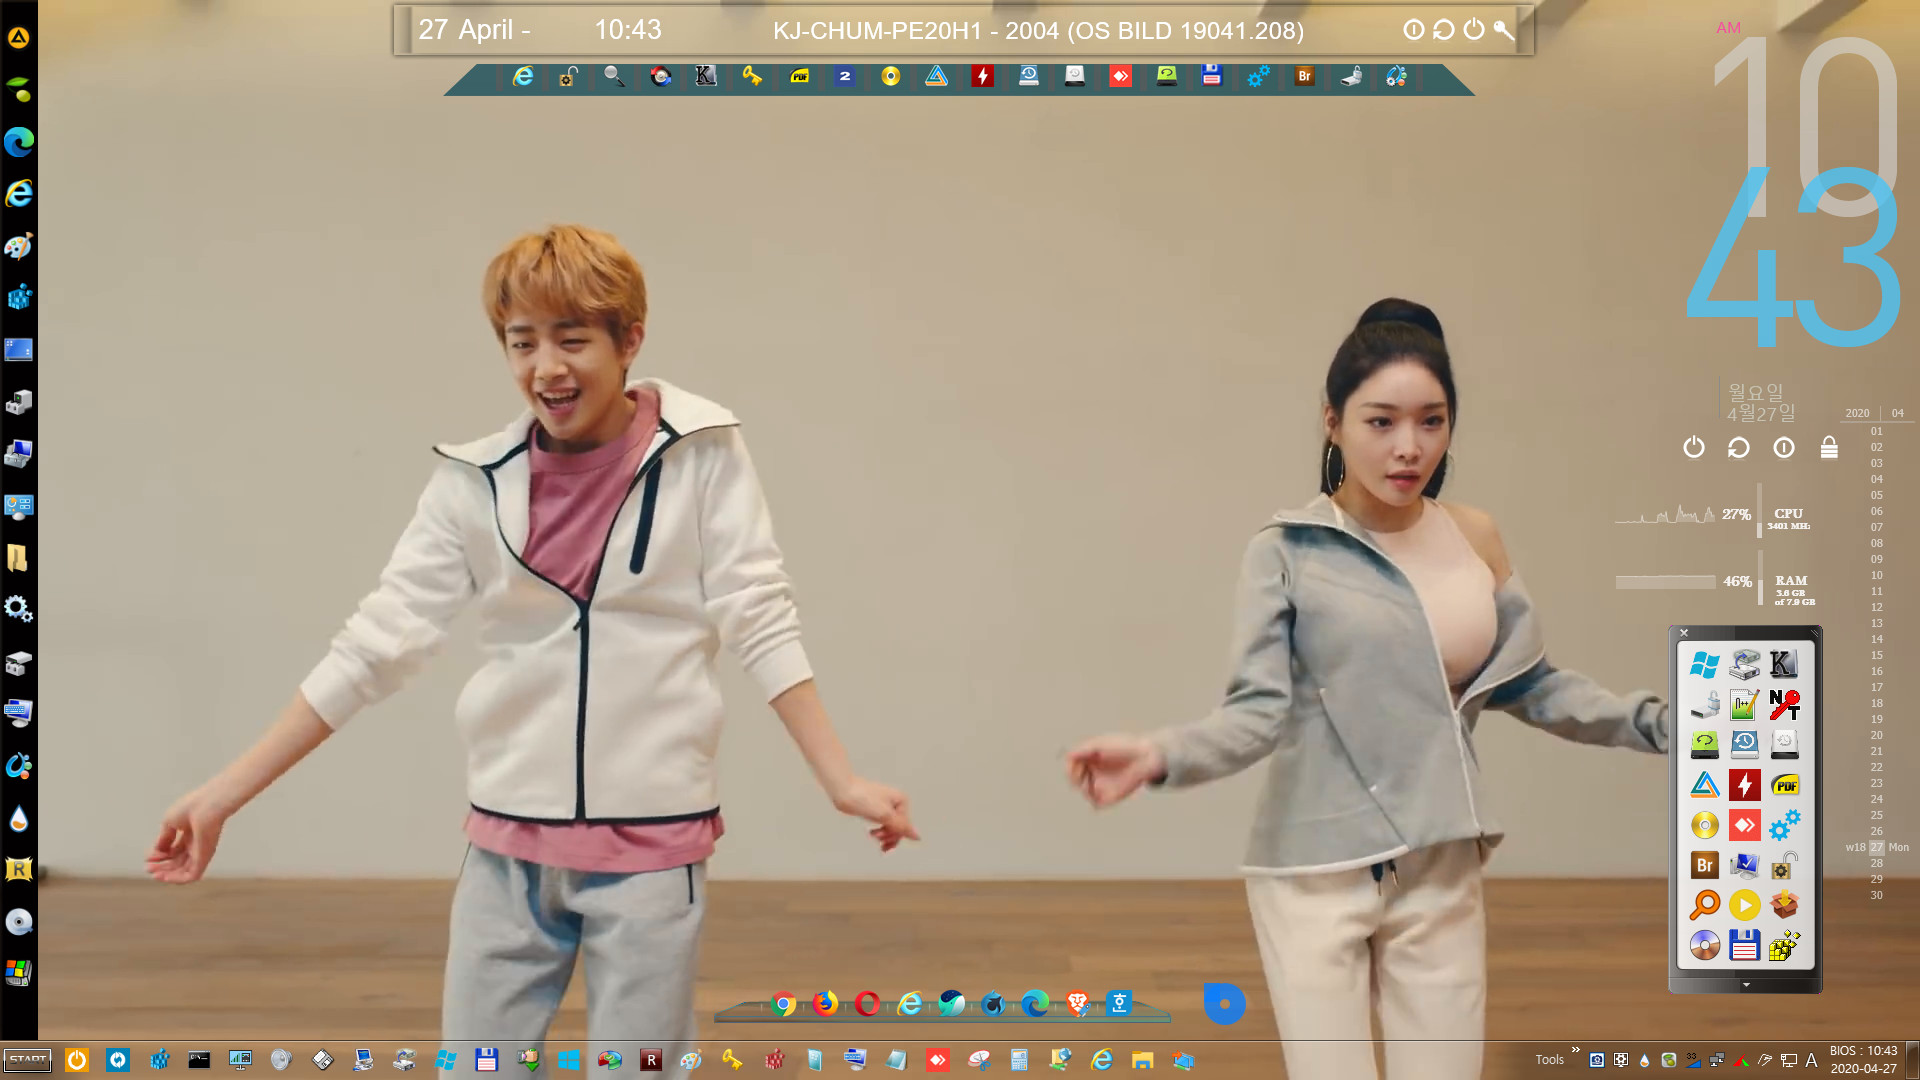Click the desktop widget shutdown power icon
This screenshot has width=1920, height=1080.
1693,447
